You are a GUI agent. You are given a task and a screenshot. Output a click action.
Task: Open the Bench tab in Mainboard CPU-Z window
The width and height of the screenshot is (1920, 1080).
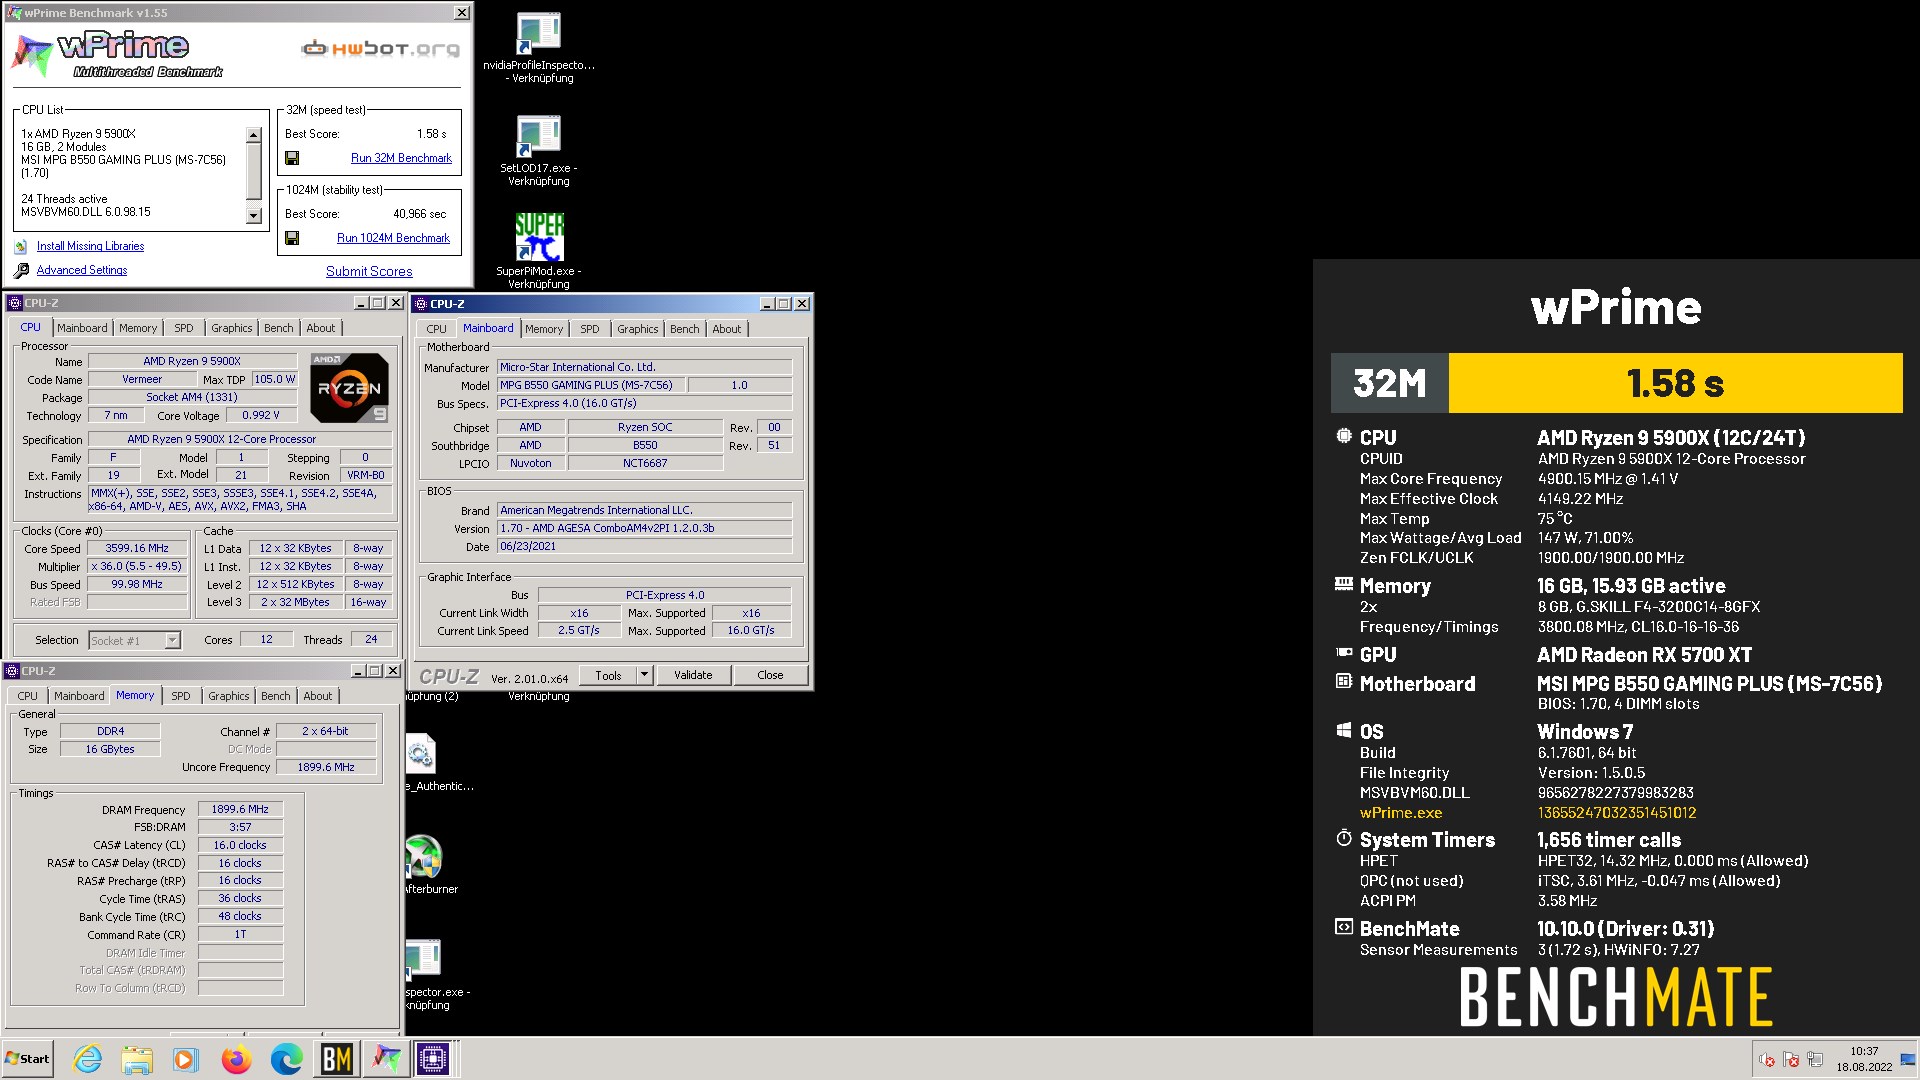tap(685, 329)
